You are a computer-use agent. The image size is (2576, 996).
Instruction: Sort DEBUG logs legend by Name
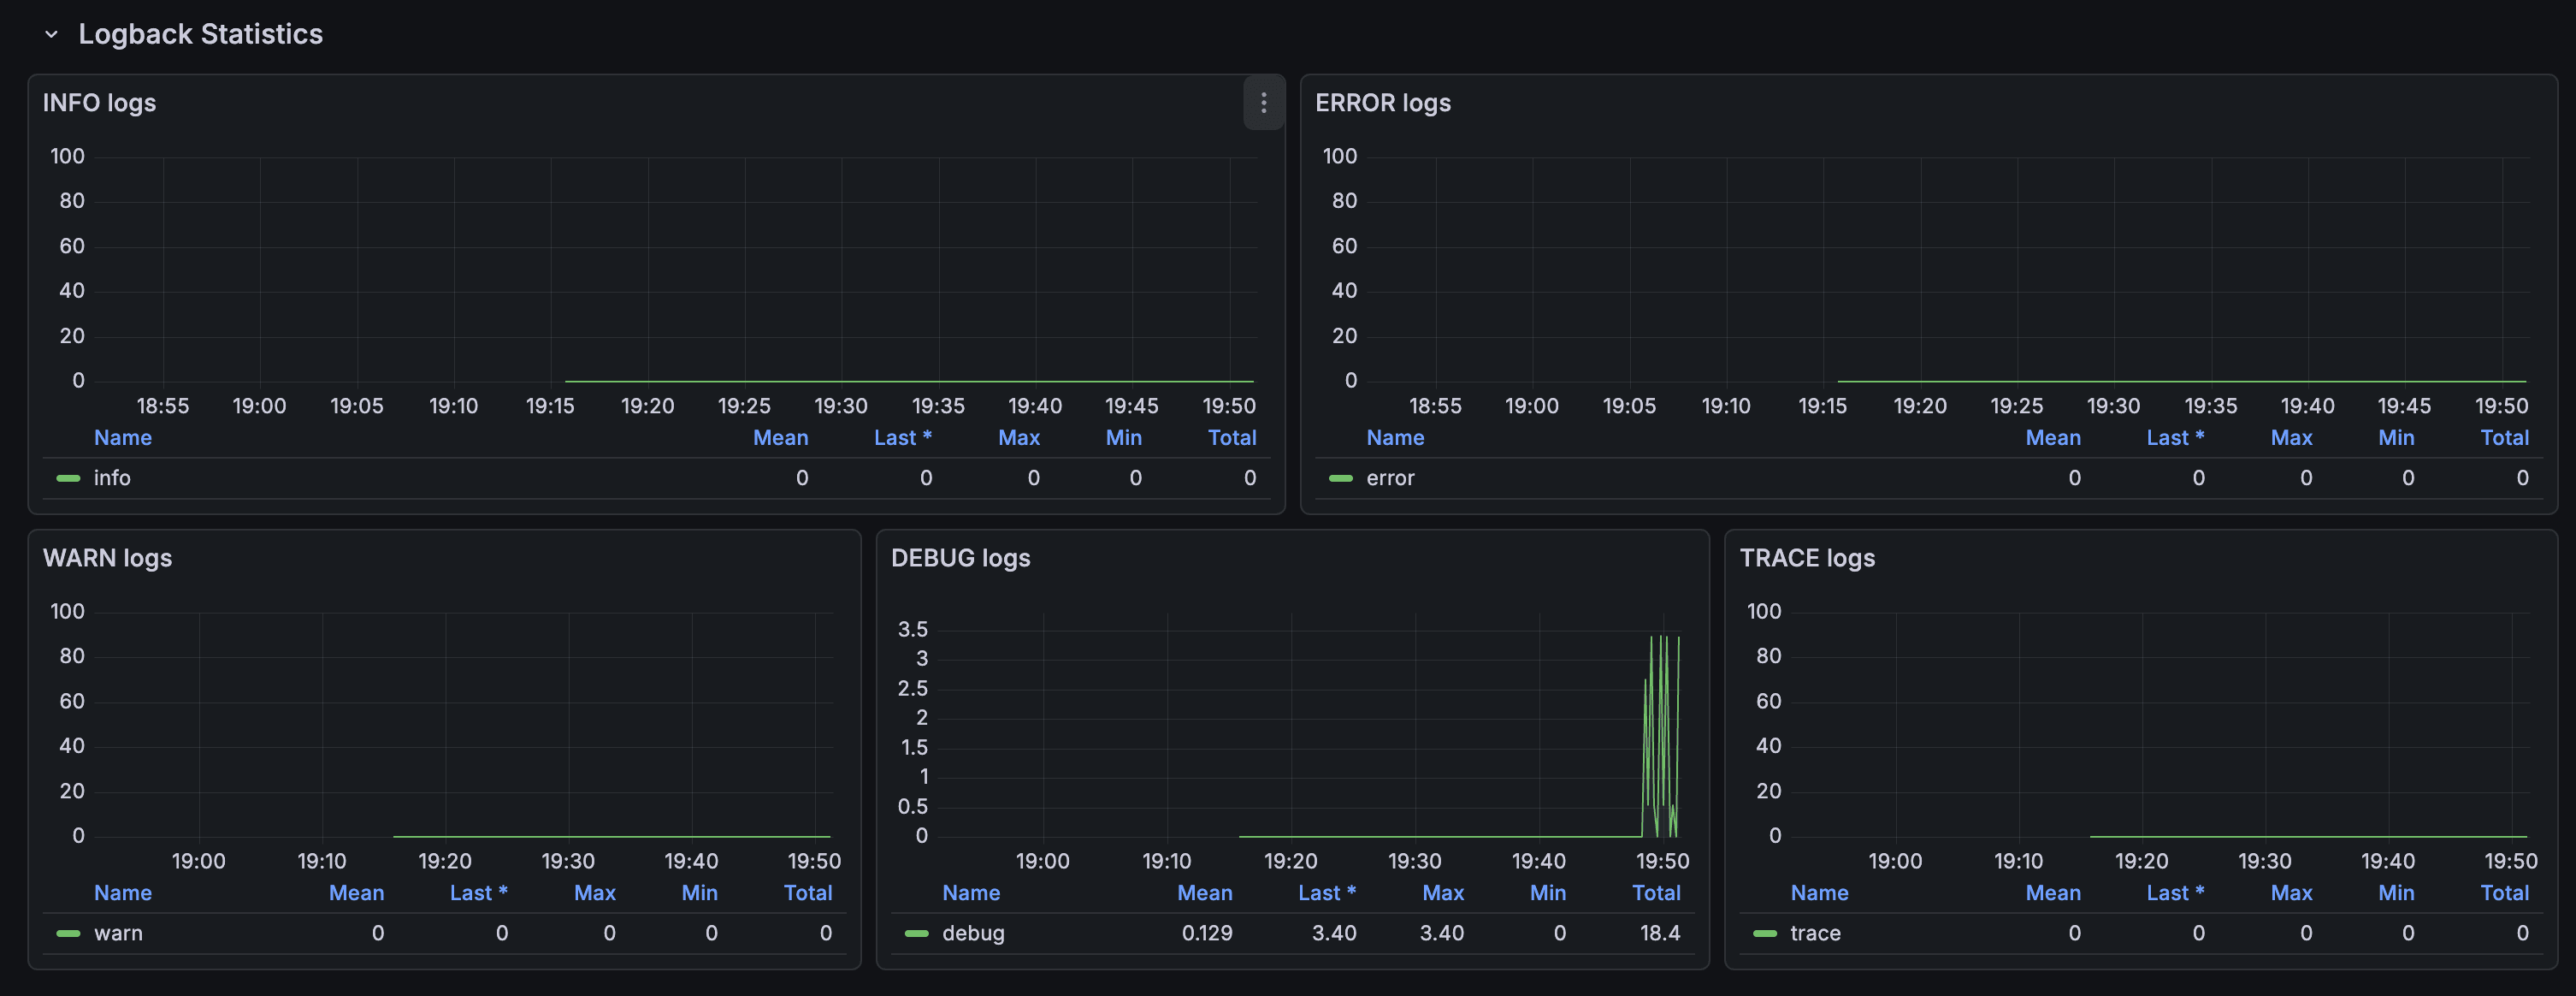click(x=970, y=892)
